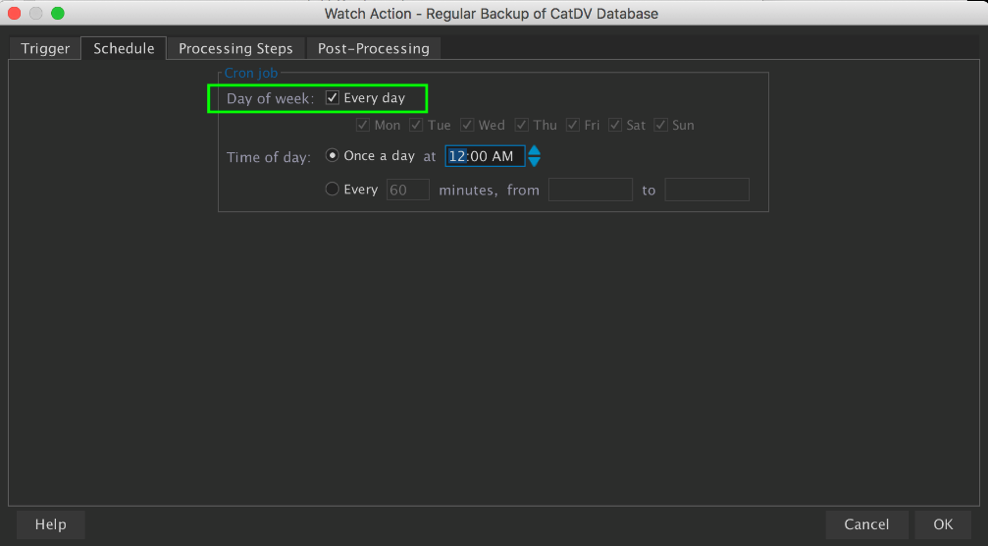
Task: Toggle the Sat checkbox
Action: [615, 125]
